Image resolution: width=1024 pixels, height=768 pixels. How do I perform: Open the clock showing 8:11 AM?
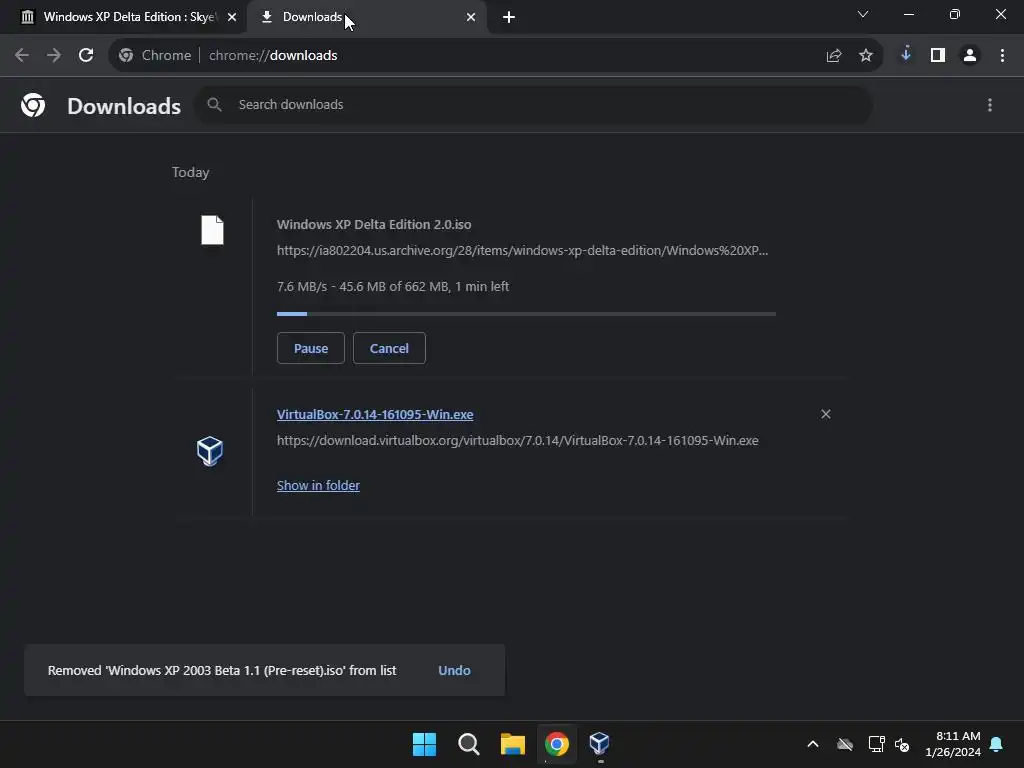pyautogui.click(x=953, y=744)
